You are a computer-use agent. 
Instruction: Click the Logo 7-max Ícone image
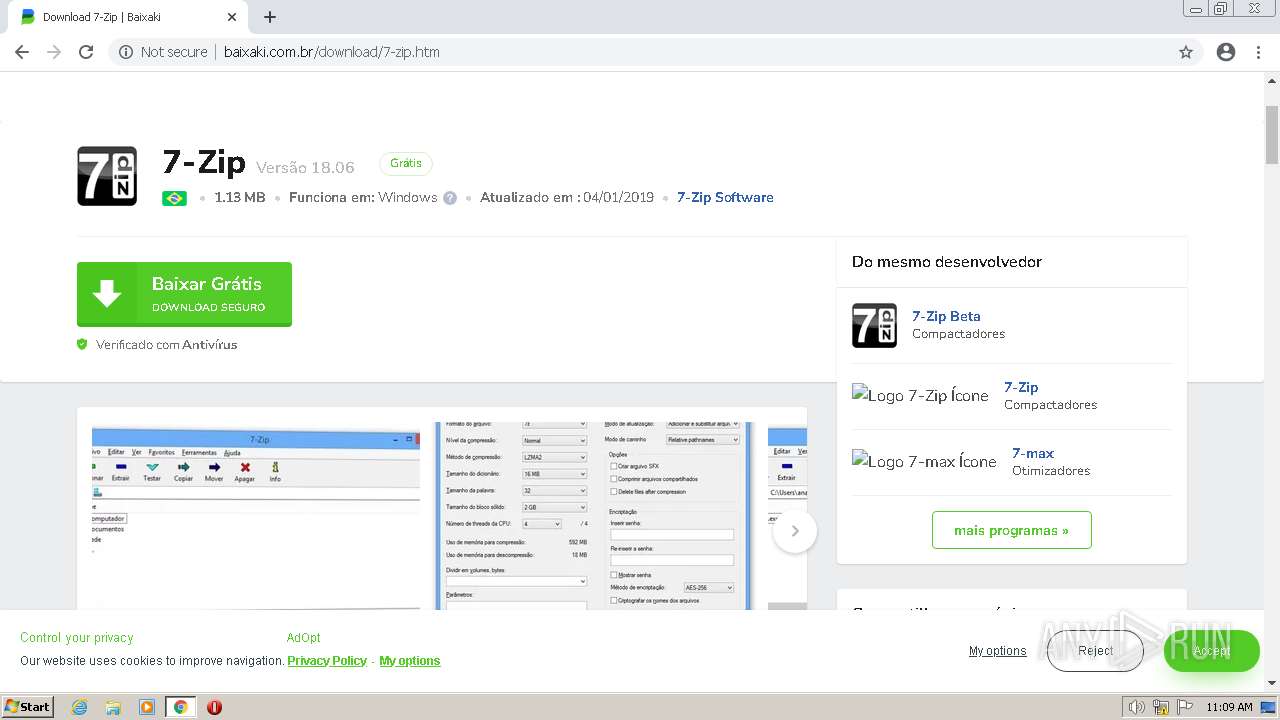[924, 461]
